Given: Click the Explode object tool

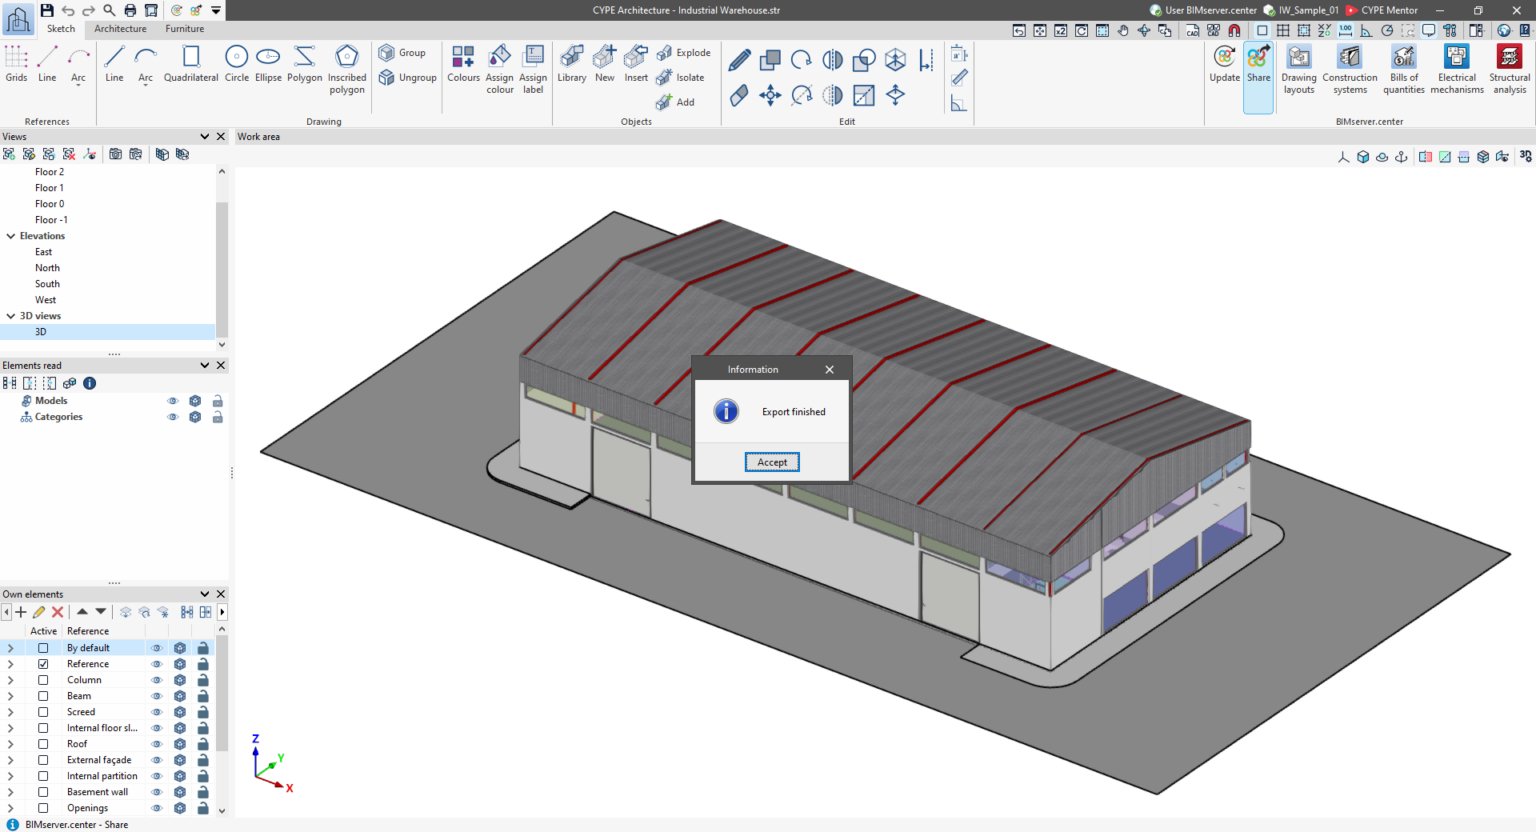Looking at the screenshot, I should click(683, 53).
